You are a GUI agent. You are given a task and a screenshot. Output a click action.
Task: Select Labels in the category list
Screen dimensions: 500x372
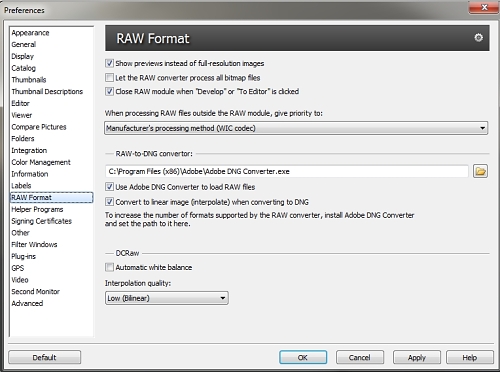pos(21,185)
